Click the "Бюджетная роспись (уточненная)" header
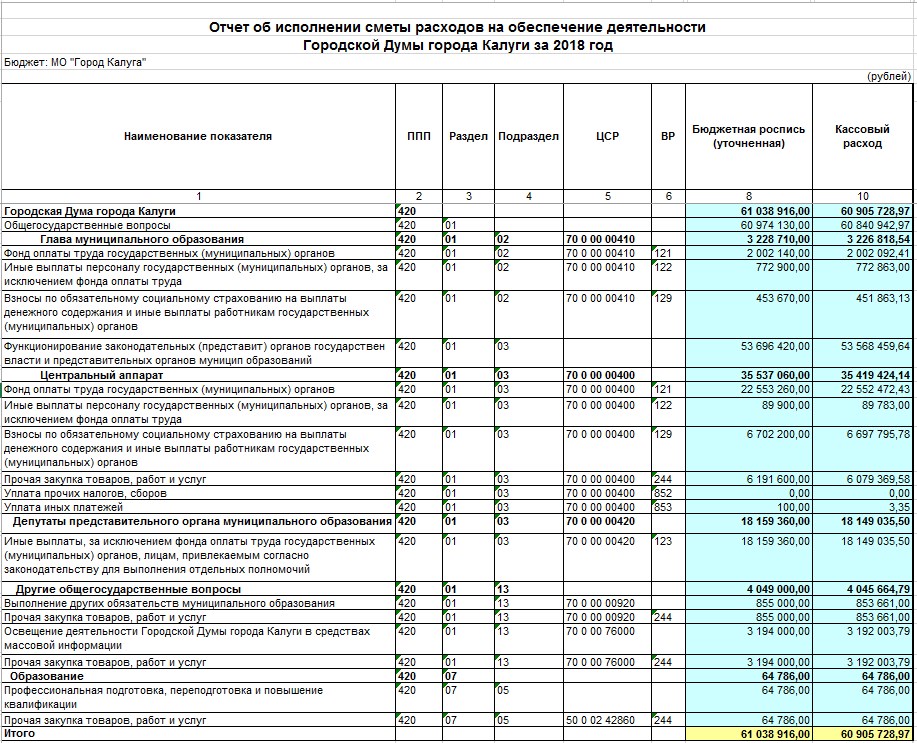917x743 pixels. (x=749, y=136)
